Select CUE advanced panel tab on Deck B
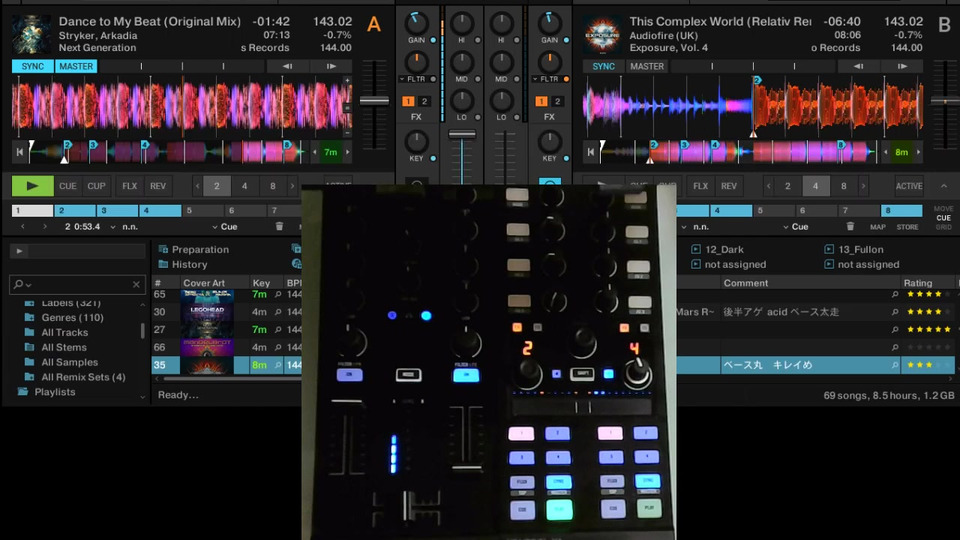The width and height of the screenshot is (960, 540). click(943, 218)
